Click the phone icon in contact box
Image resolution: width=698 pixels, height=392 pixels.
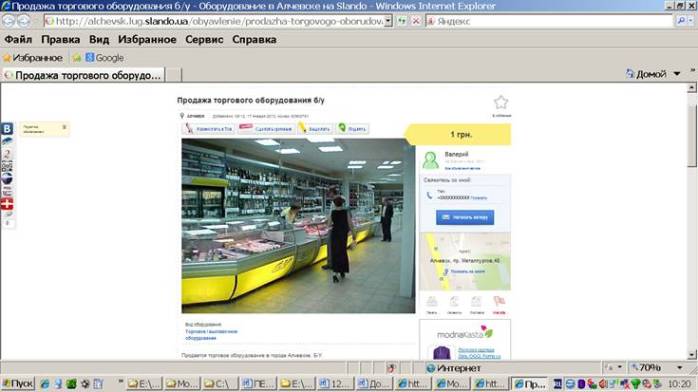click(429, 195)
